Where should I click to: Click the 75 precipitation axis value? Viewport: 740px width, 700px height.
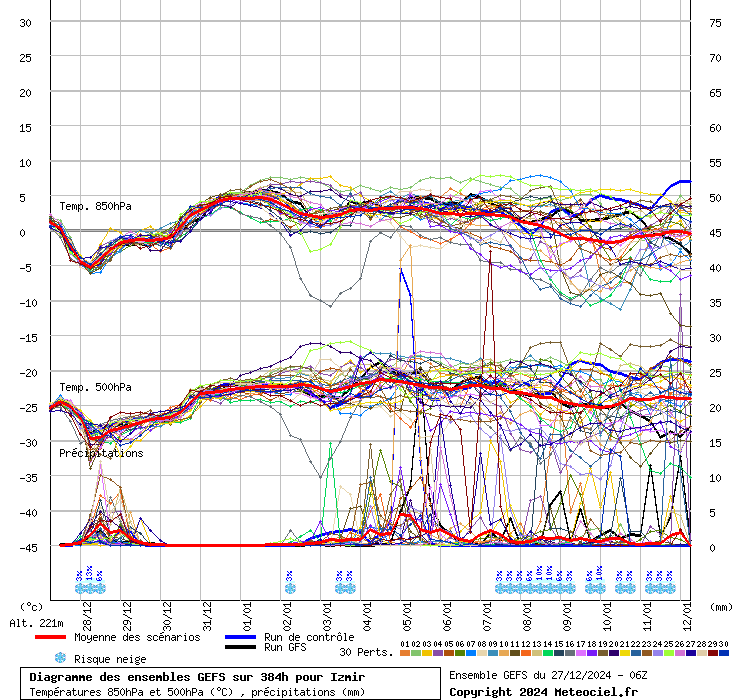(x=715, y=23)
